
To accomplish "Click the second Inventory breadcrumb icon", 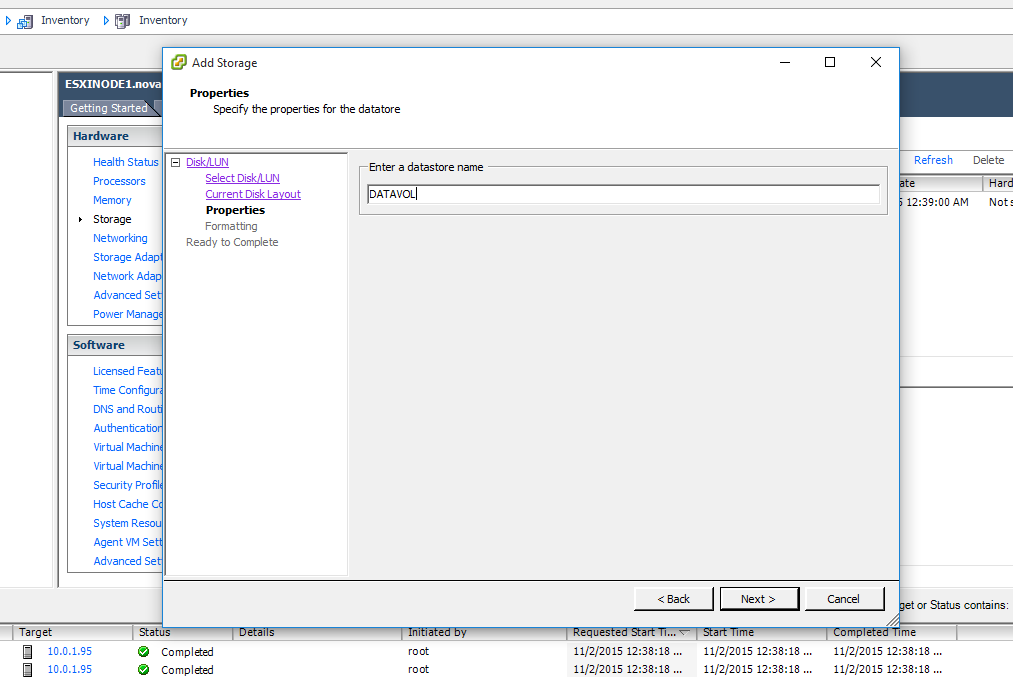I will (x=122, y=21).
